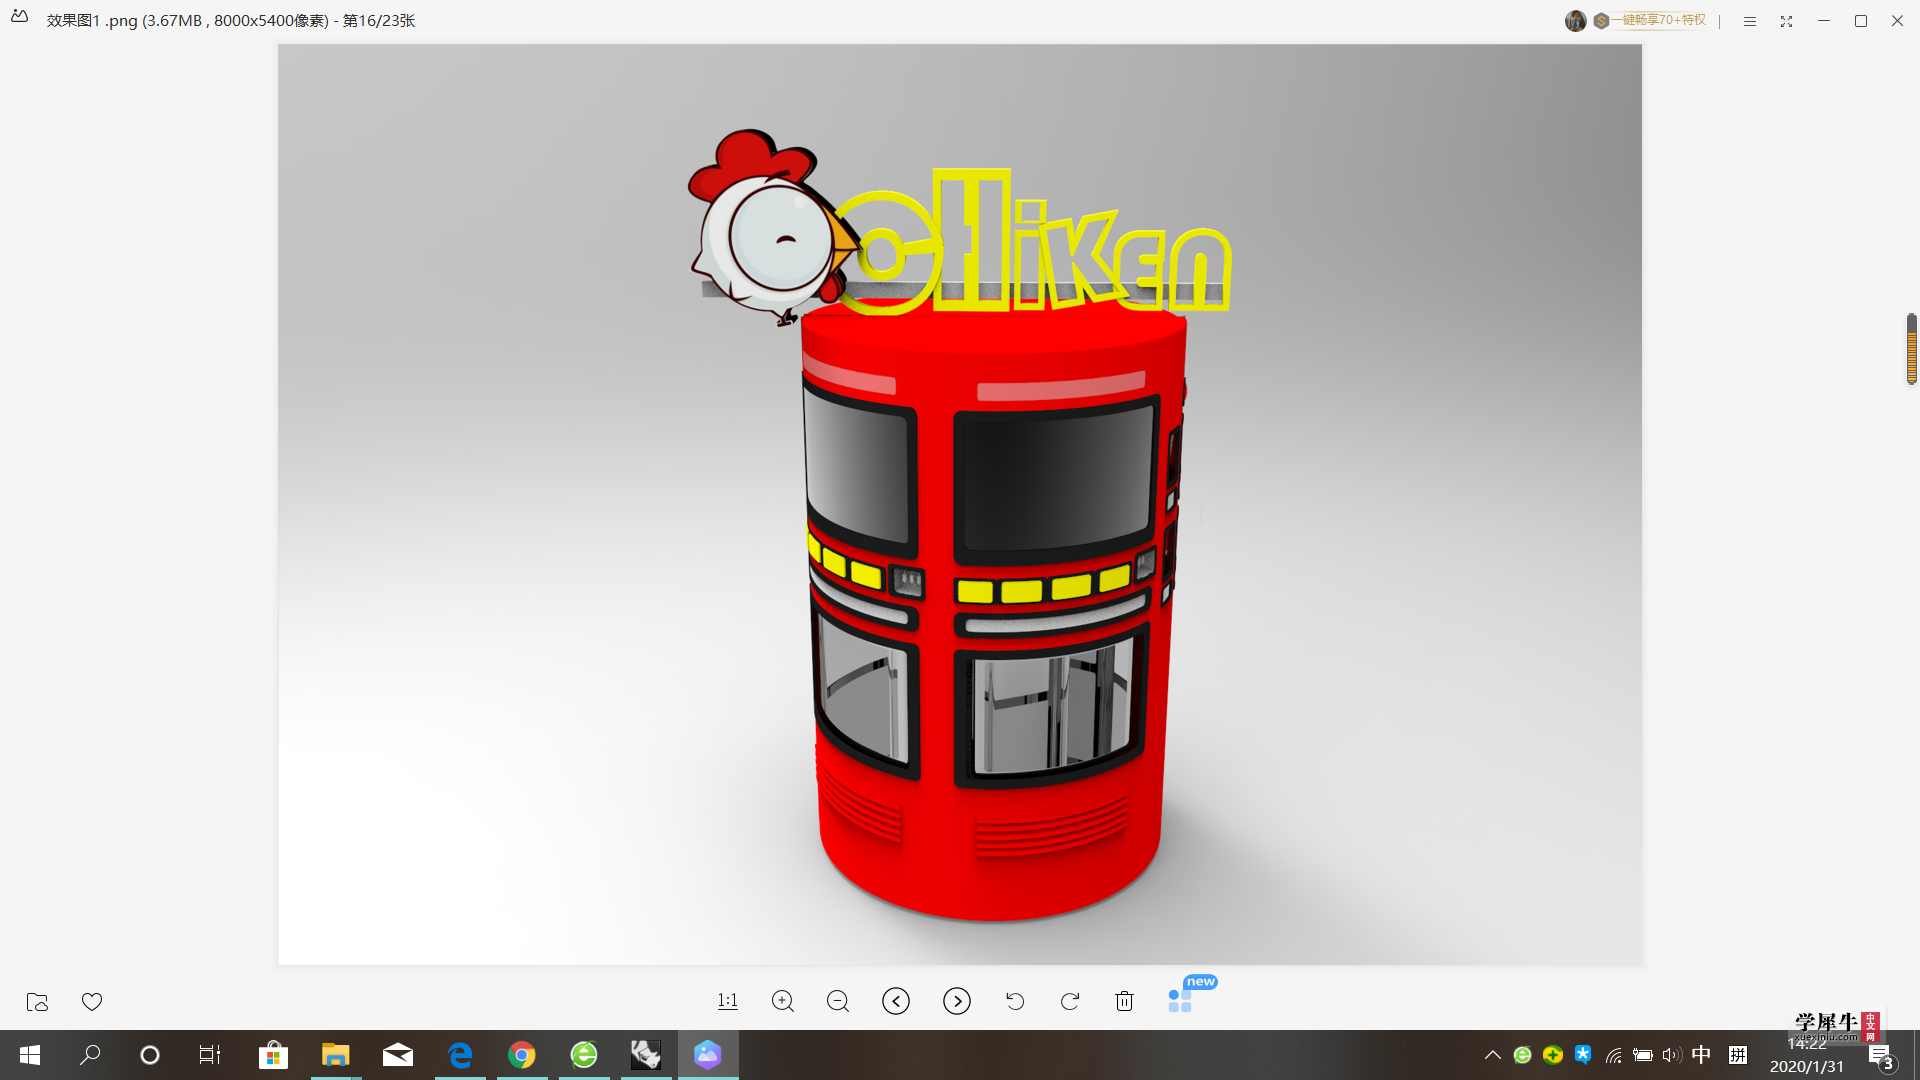Switch to the image viewer taskbar icon
This screenshot has width=1920, height=1080.
708,1055
